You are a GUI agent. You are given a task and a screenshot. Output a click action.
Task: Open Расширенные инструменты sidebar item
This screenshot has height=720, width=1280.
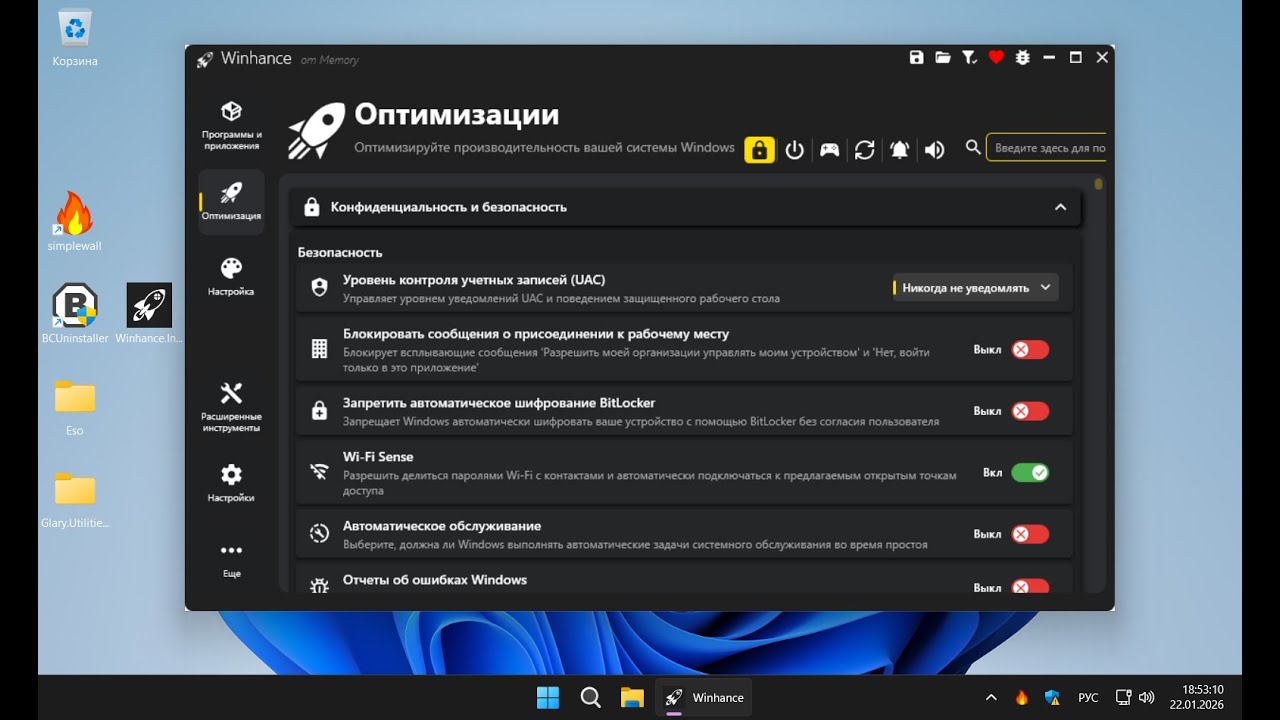[231, 406]
